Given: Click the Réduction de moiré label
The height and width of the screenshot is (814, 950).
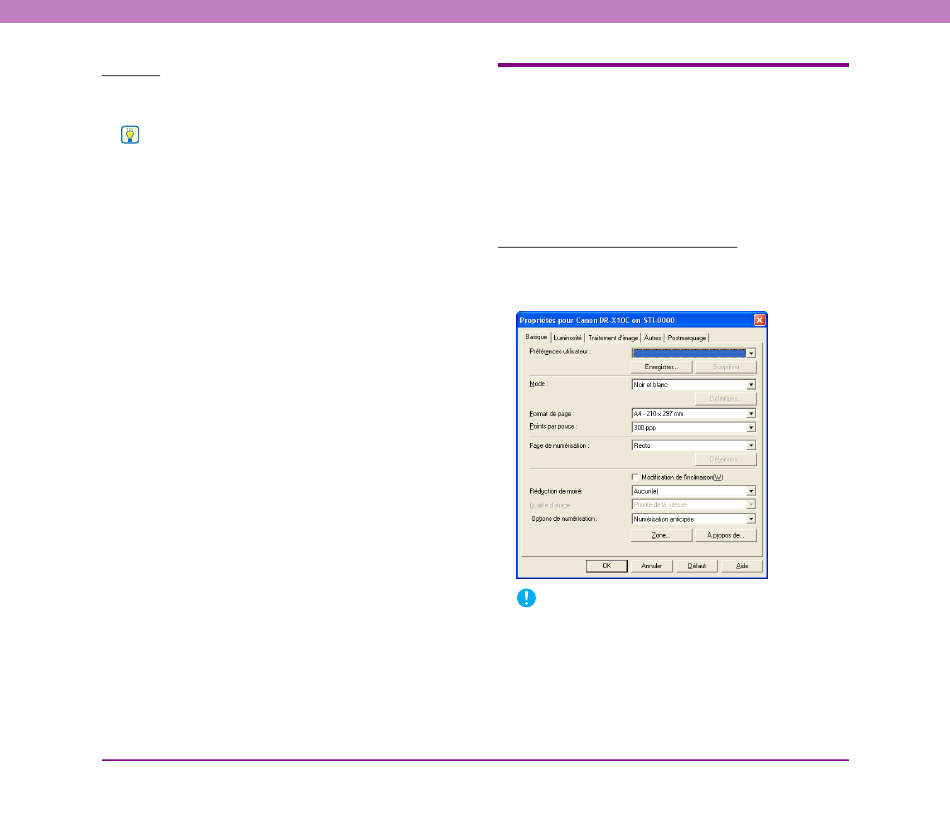Looking at the screenshot, I should 556,492.
